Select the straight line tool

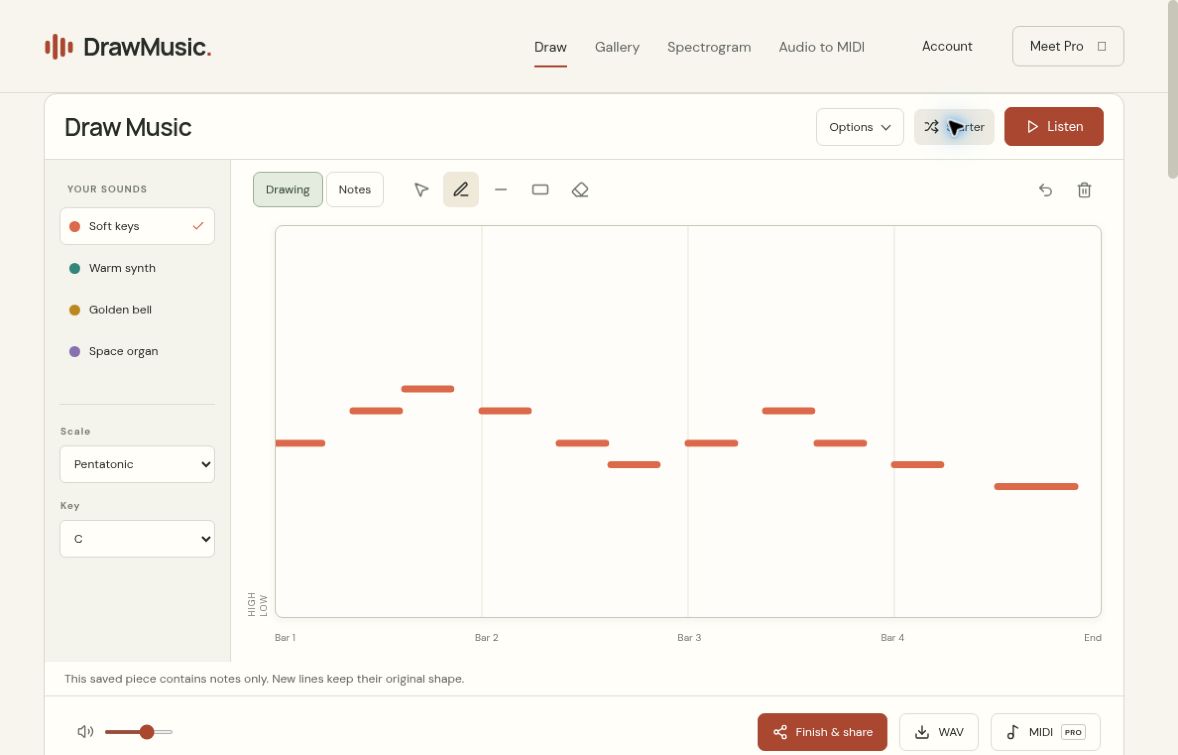pos(501,190)
